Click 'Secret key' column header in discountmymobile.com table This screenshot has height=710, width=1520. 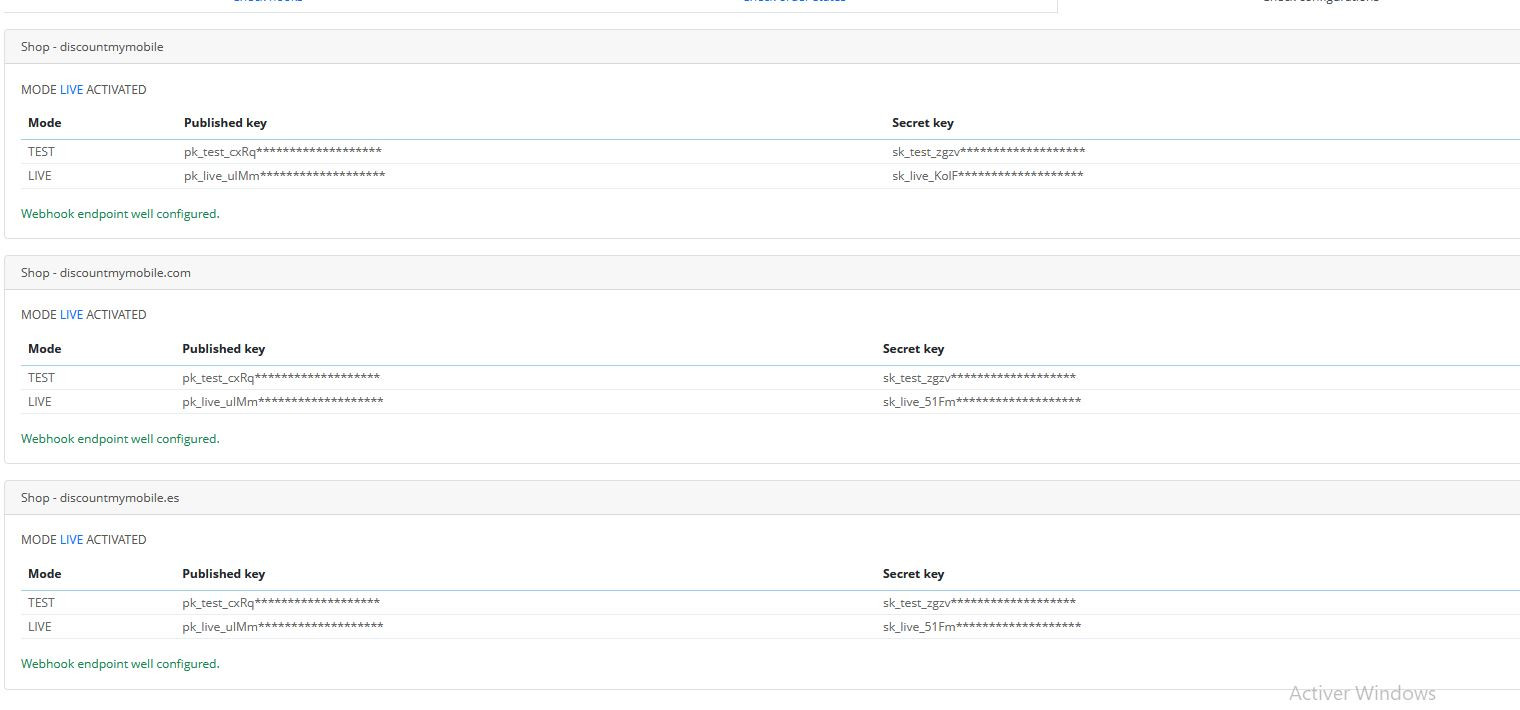click(913, 349)
